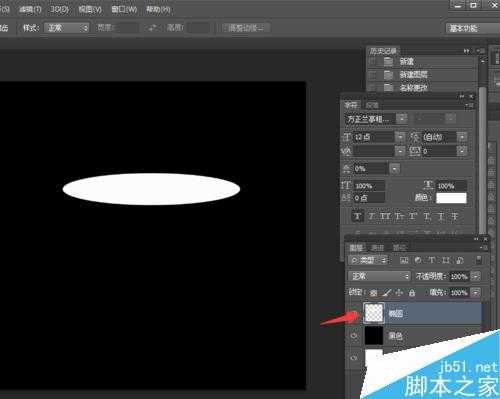
Task: Open the 窗口(W) menu
Action: coord(124,9)
